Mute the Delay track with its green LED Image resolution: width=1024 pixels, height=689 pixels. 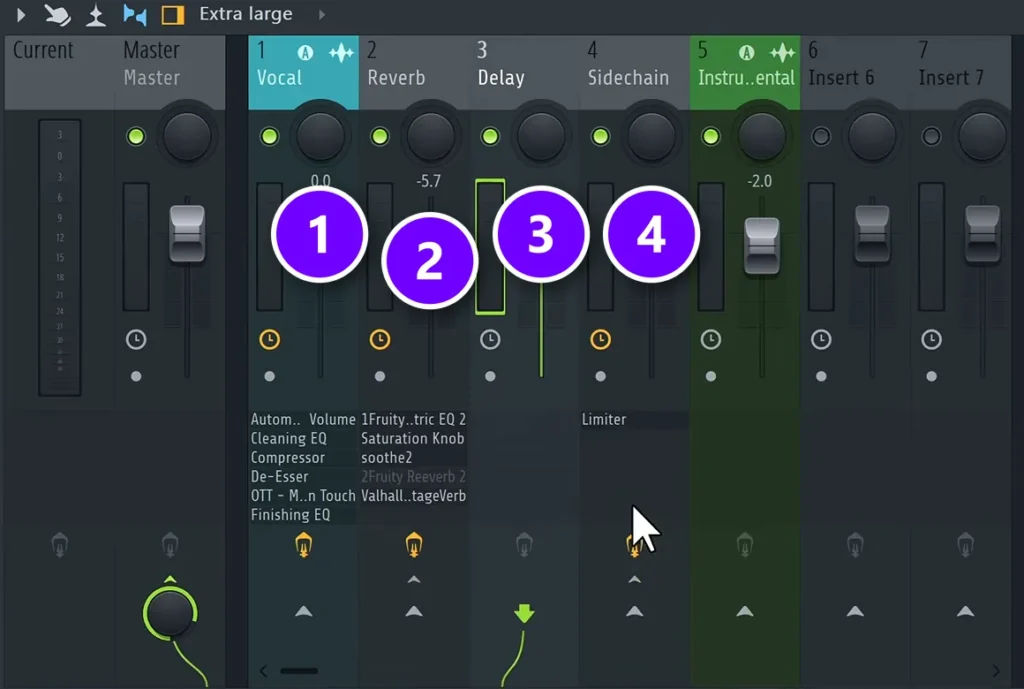[x=490, y=136]
